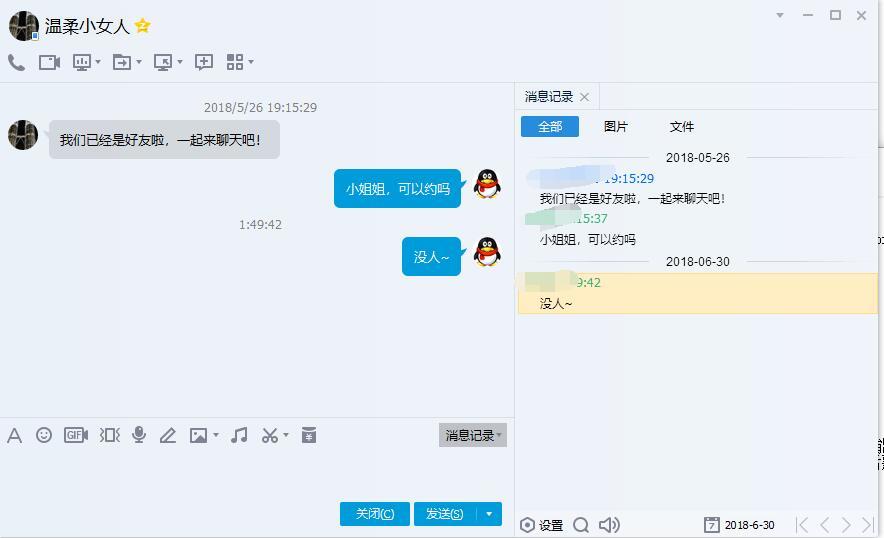Image resolution: width=884 pixels, height=538 pixels.
Task: Expand the send options arrow beside 发送
Action: pos(489,514)
